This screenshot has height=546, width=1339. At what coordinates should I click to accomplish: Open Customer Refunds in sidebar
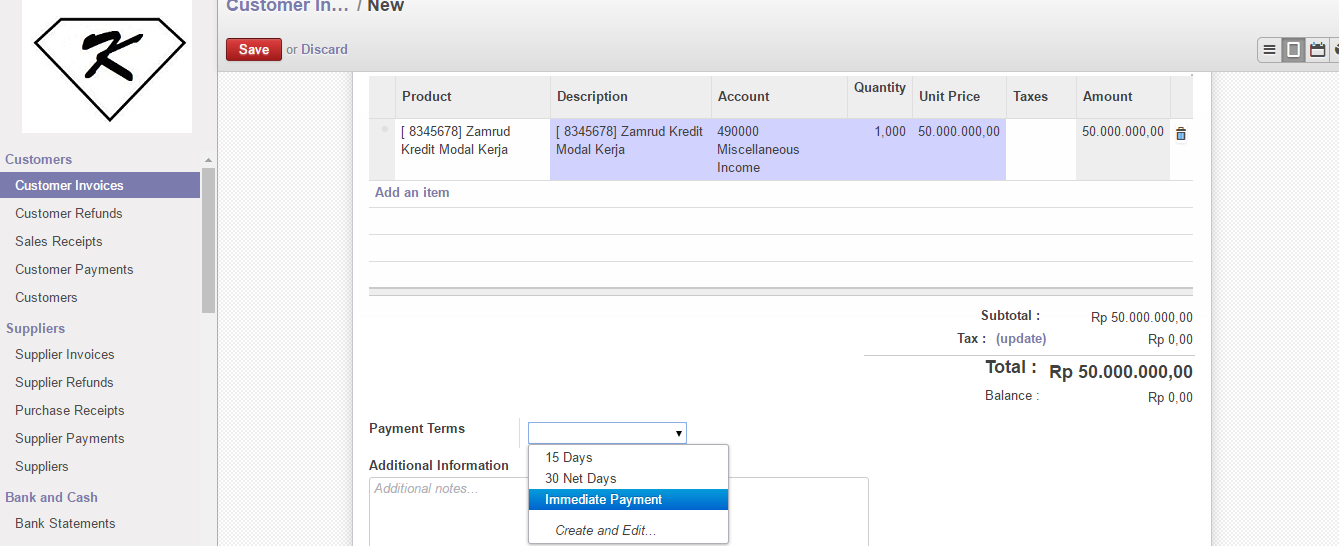[x=69, y=213]
